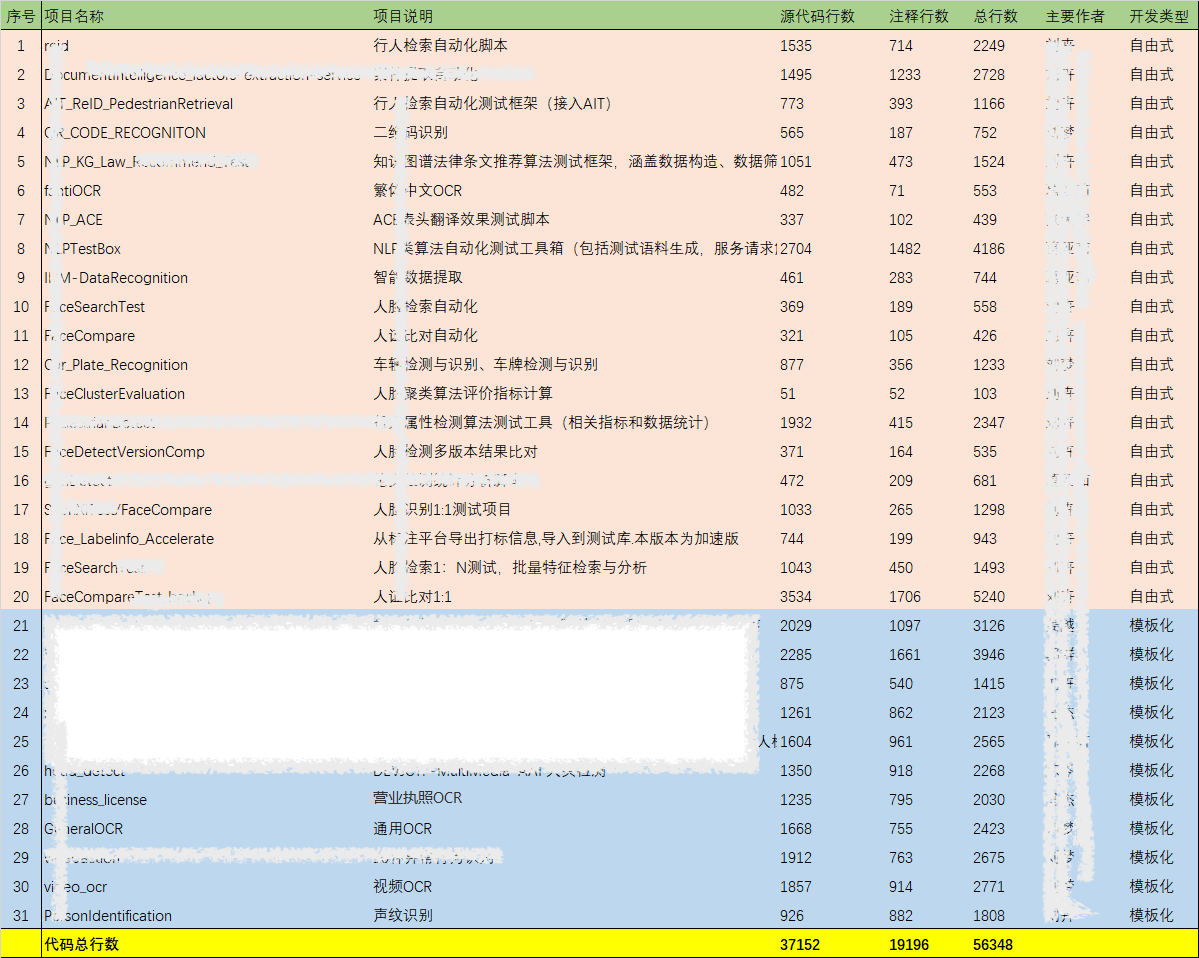Click comment lines value 540
The width and height of the screenshot is (1199, 958).
click(901, 685)
